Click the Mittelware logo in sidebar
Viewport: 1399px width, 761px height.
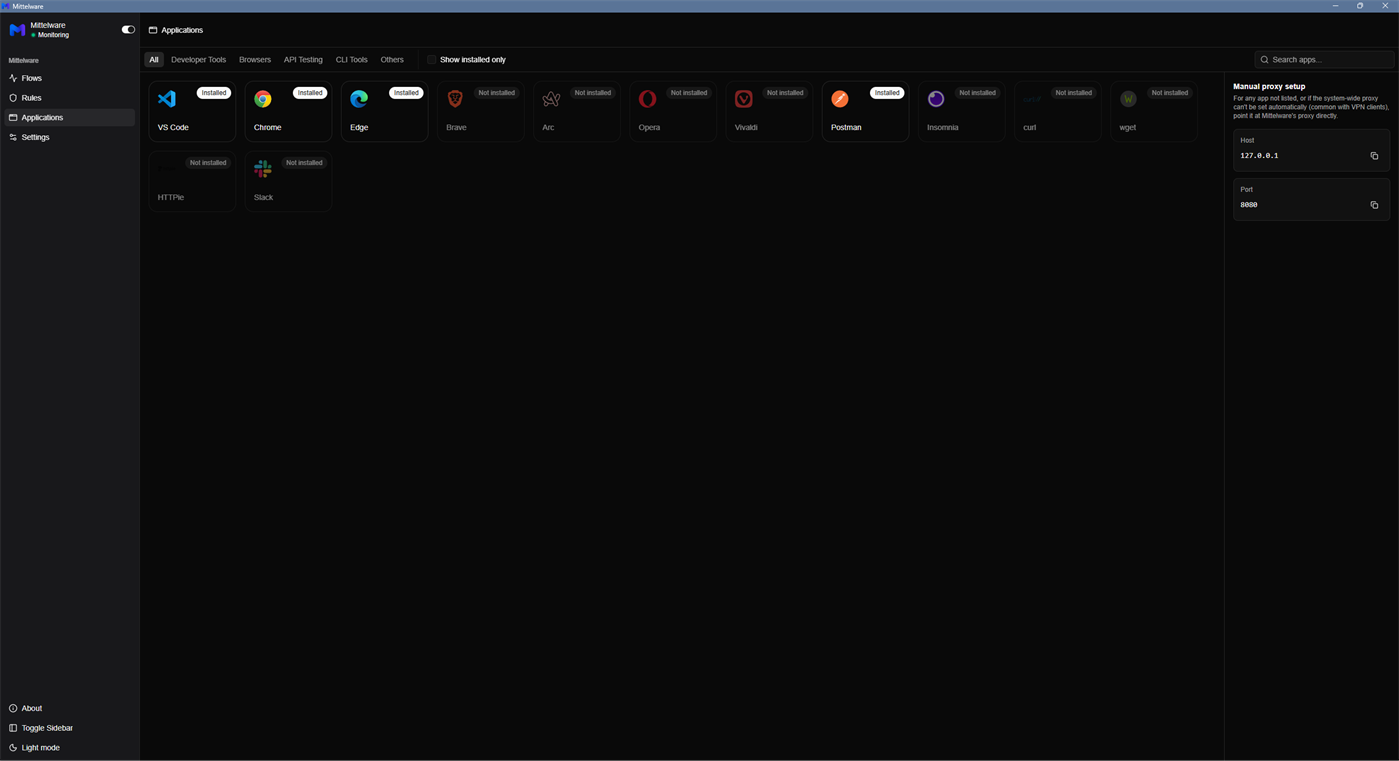(x=17, y=30)
